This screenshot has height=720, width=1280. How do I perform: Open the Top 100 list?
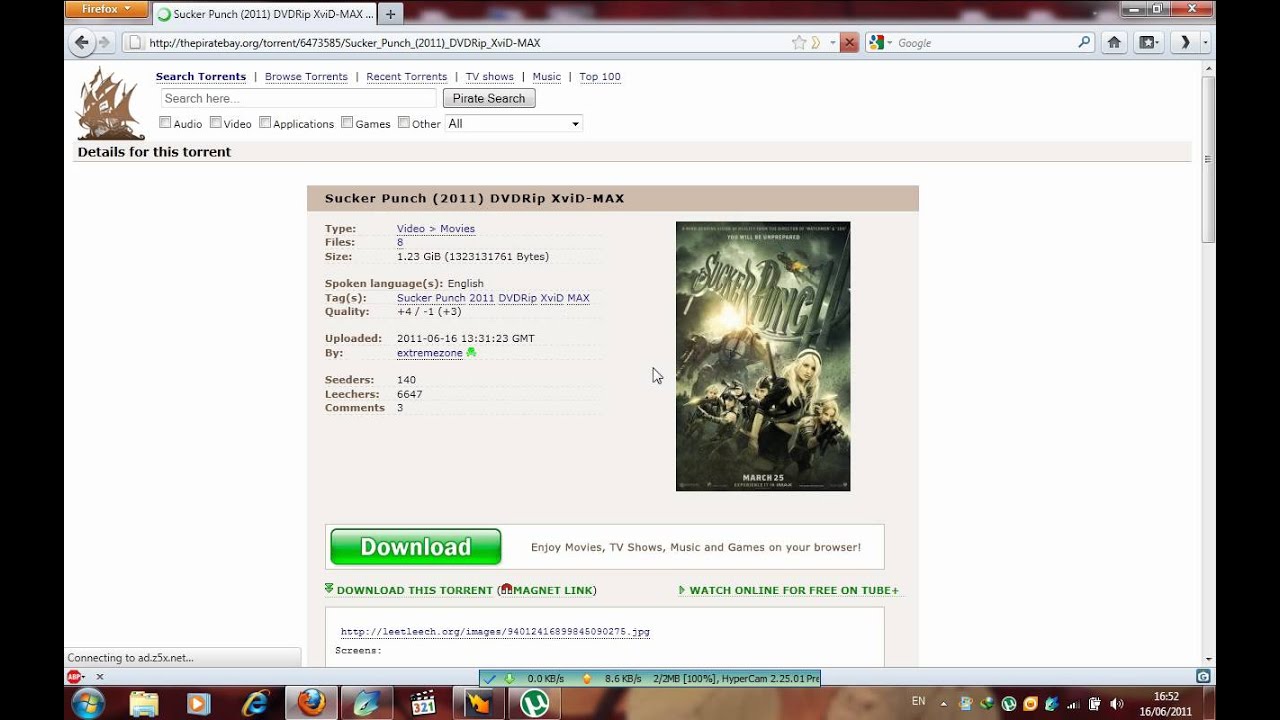[x=600, y=77]
